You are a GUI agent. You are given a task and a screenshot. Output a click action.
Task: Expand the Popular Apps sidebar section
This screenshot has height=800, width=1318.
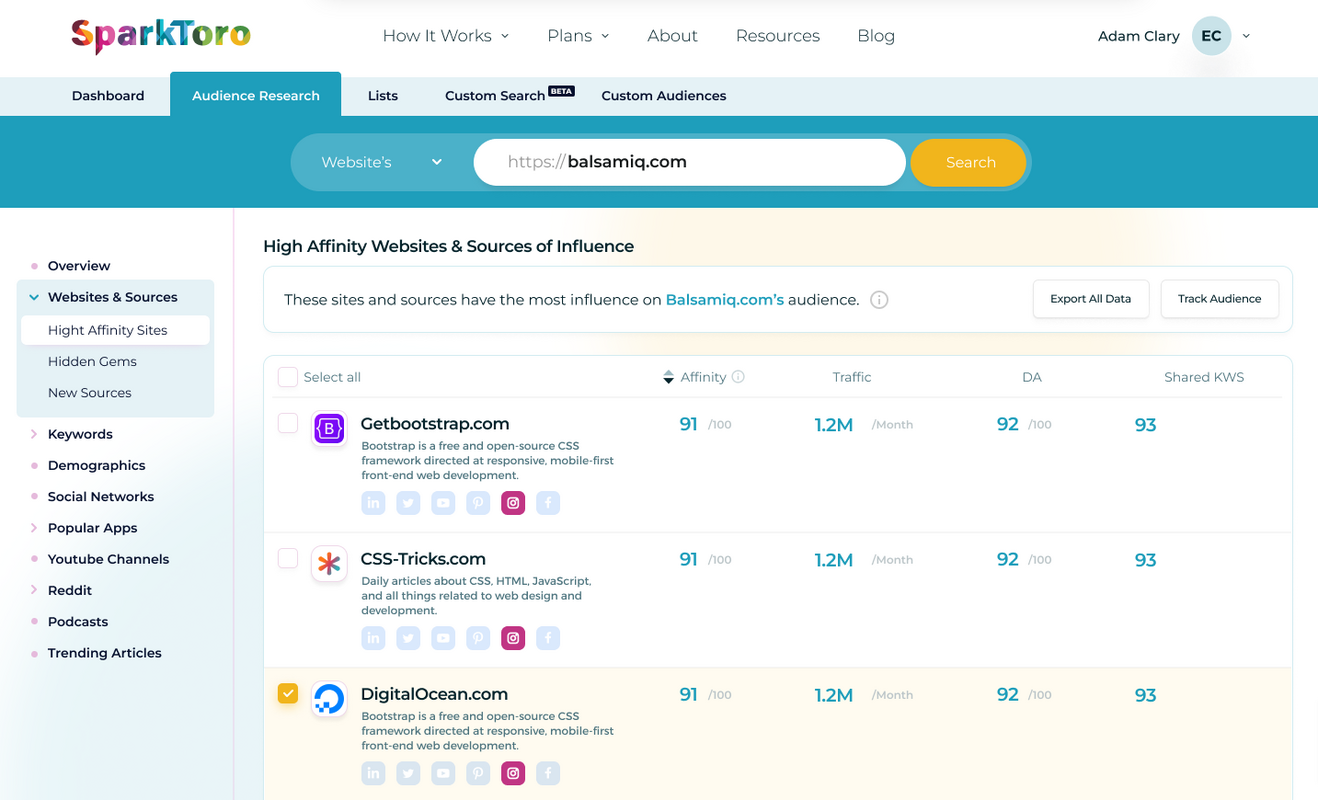coord(34,528)
